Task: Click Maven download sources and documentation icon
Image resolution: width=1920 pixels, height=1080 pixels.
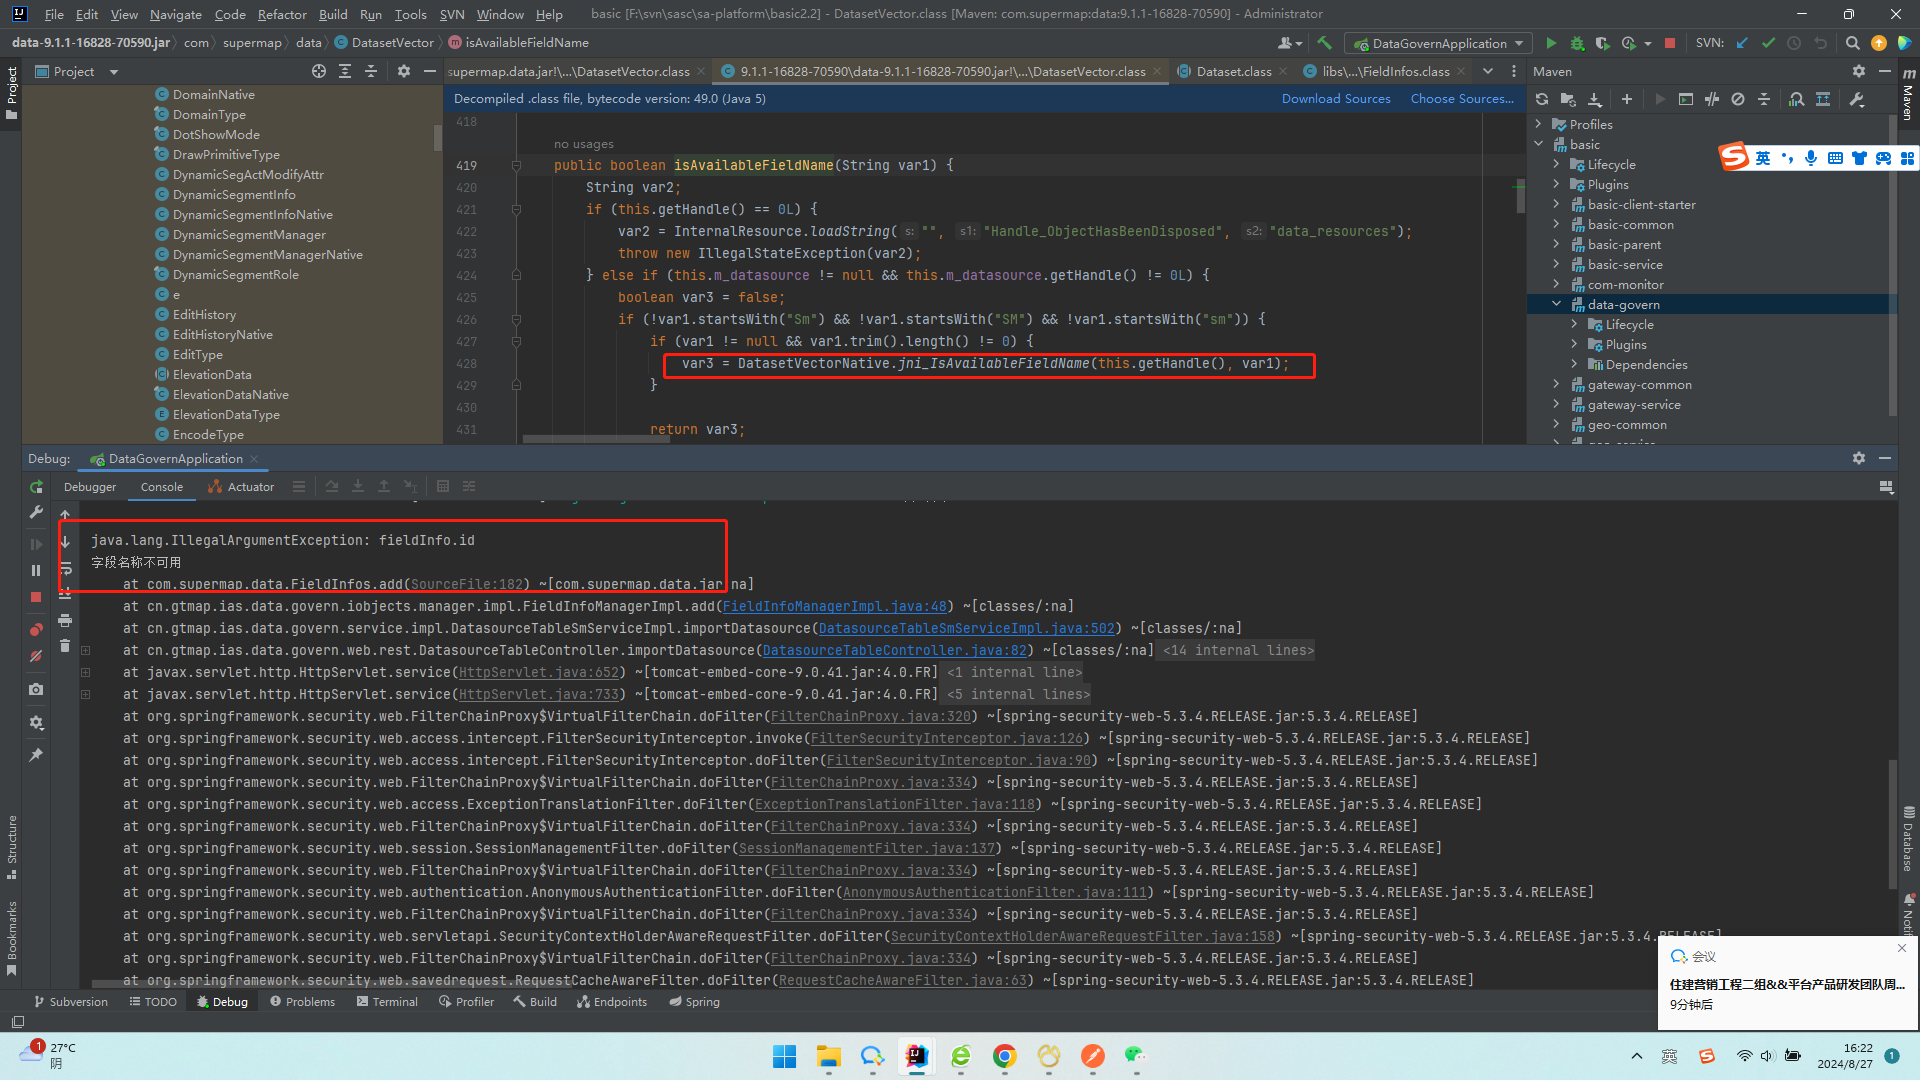Action: tap(1595, 99)
